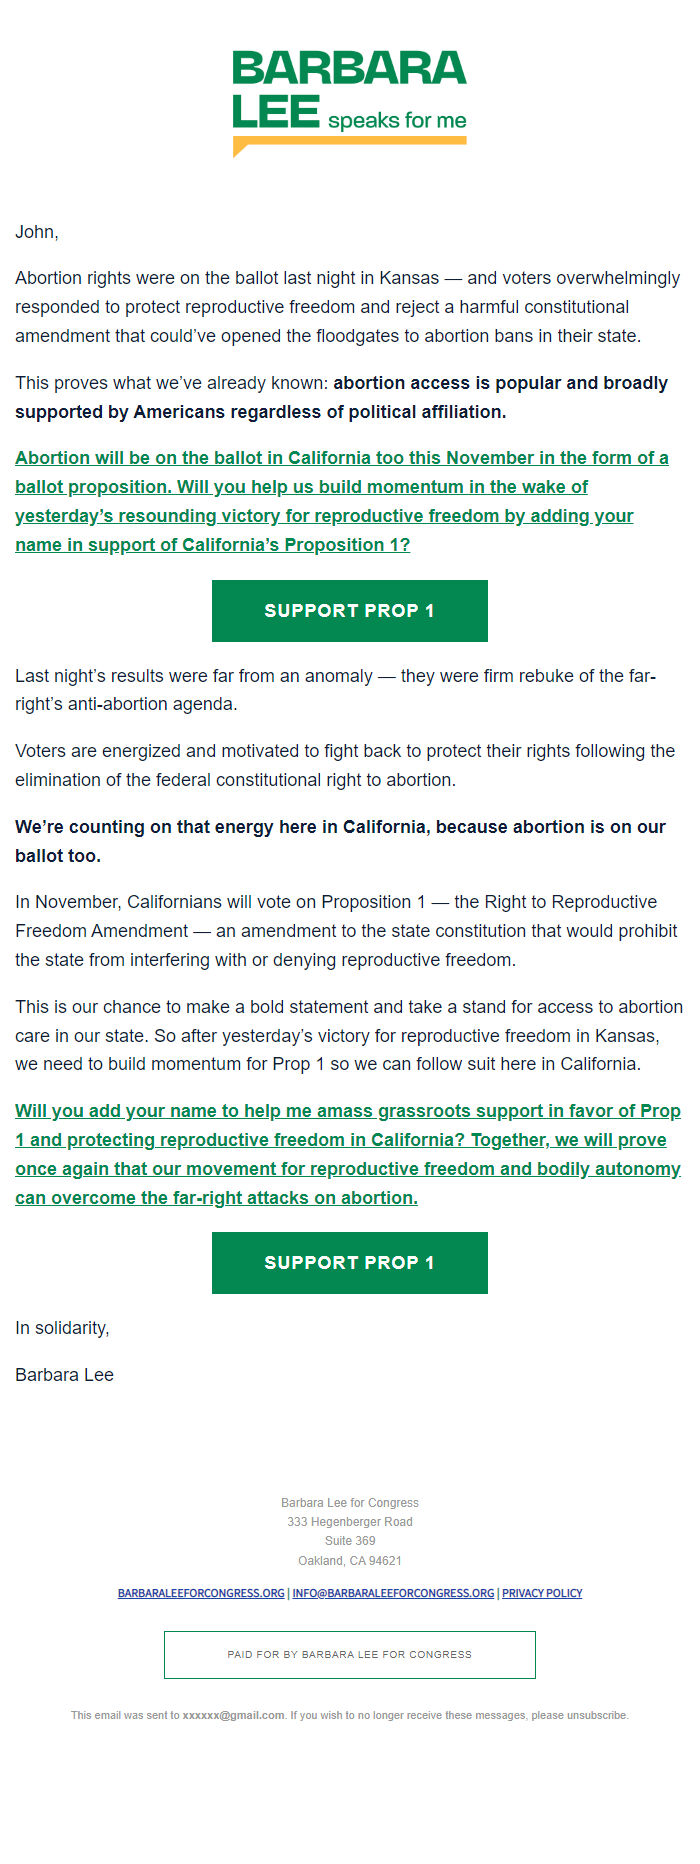Click the 'speaks for me' logo tagline
The width and height of the screenshot is (700, 1864).
[397, 121]
